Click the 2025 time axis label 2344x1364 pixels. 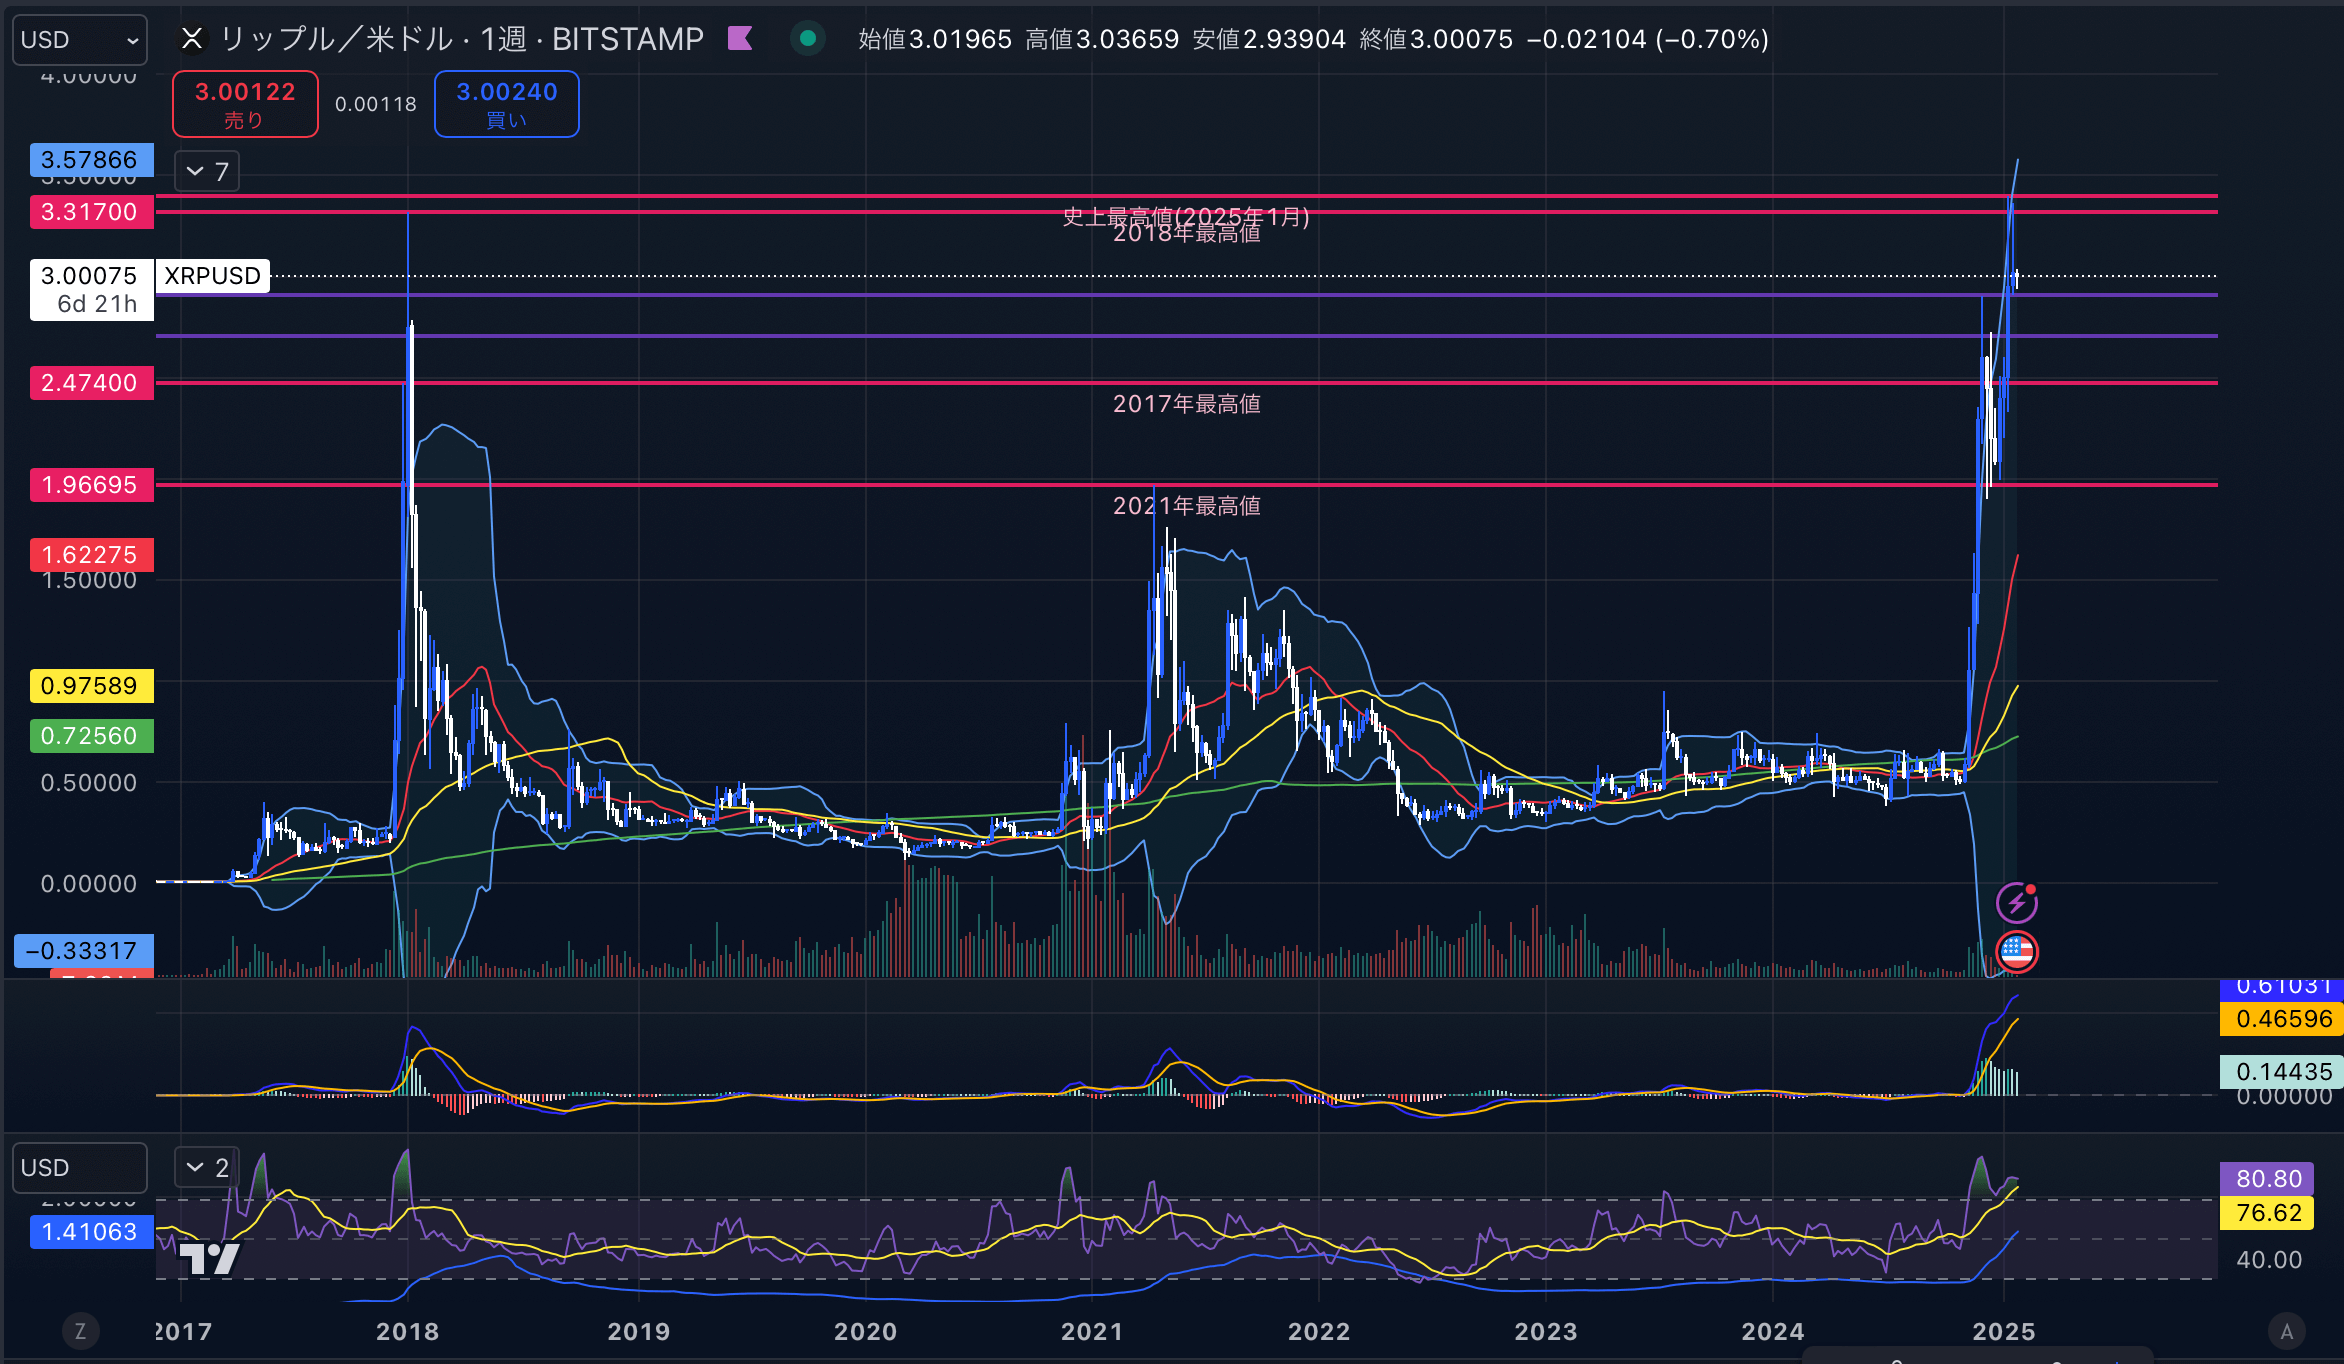click(2004, 1332)
